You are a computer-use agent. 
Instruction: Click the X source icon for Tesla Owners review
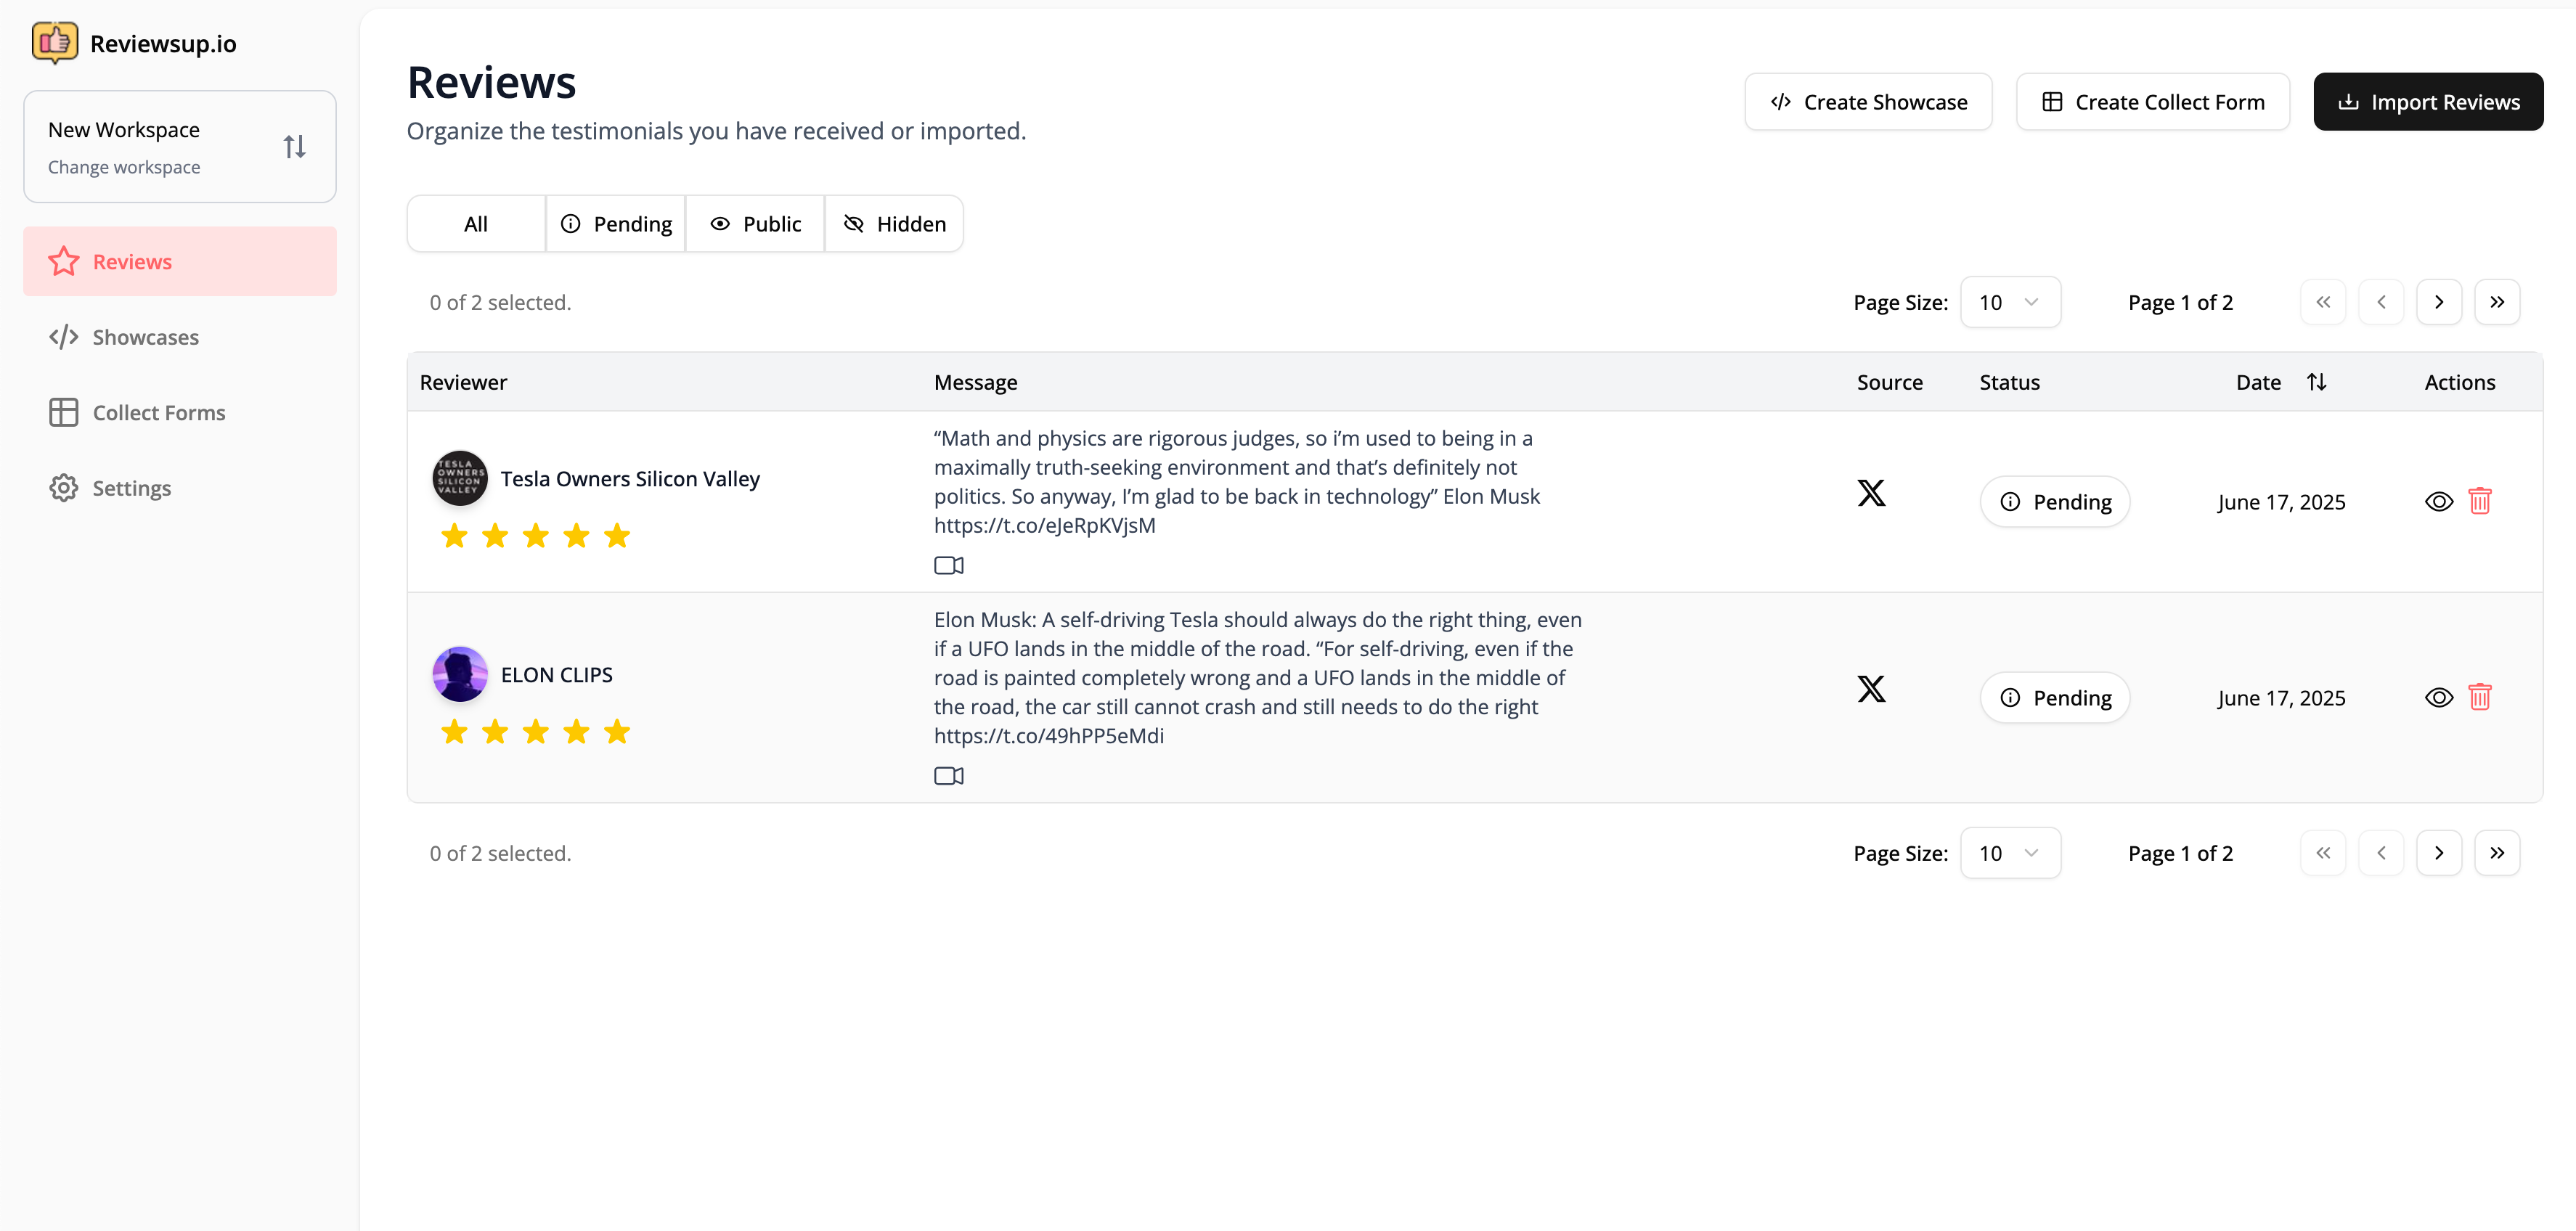coord(1871,493)
